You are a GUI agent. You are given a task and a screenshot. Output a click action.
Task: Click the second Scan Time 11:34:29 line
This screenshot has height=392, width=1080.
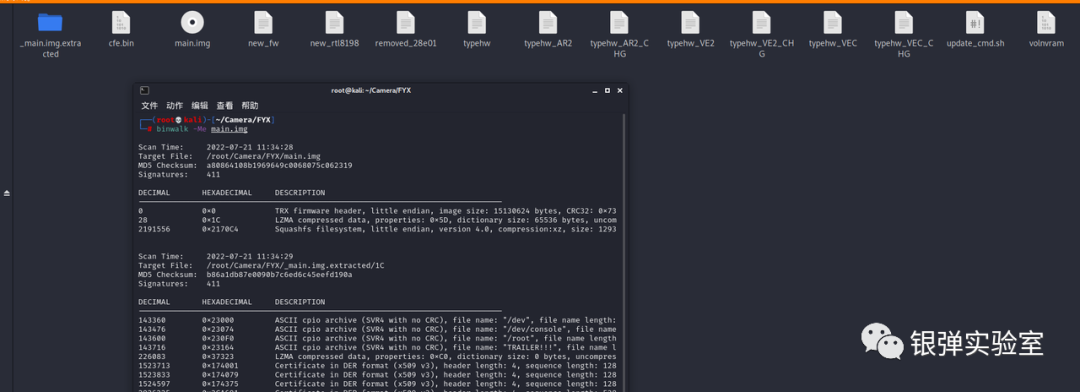(216, 256)
